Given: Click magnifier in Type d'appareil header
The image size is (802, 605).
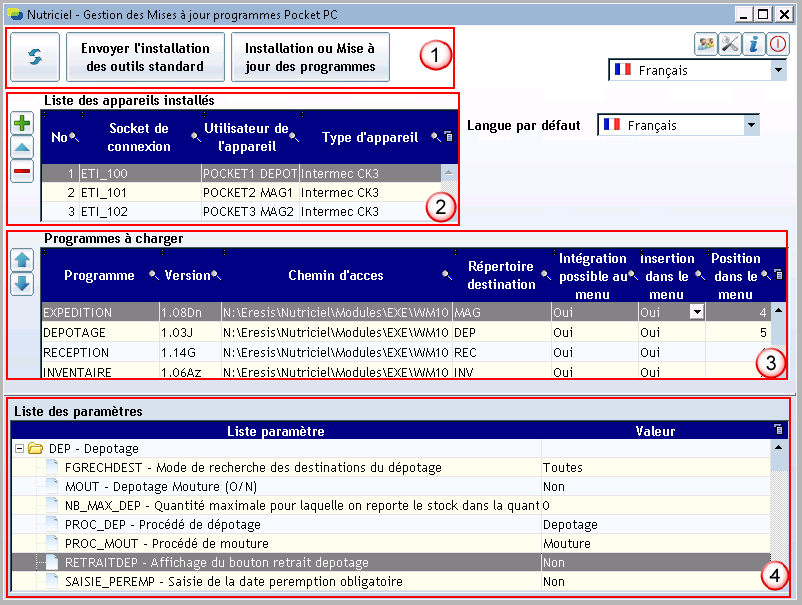Looking at the screenshot, I should coord(435,137).
